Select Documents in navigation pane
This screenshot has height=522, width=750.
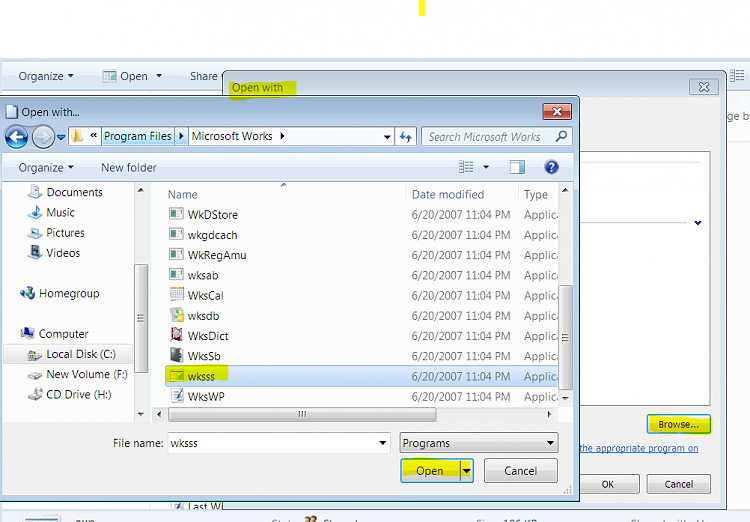(x=65, y=192)
